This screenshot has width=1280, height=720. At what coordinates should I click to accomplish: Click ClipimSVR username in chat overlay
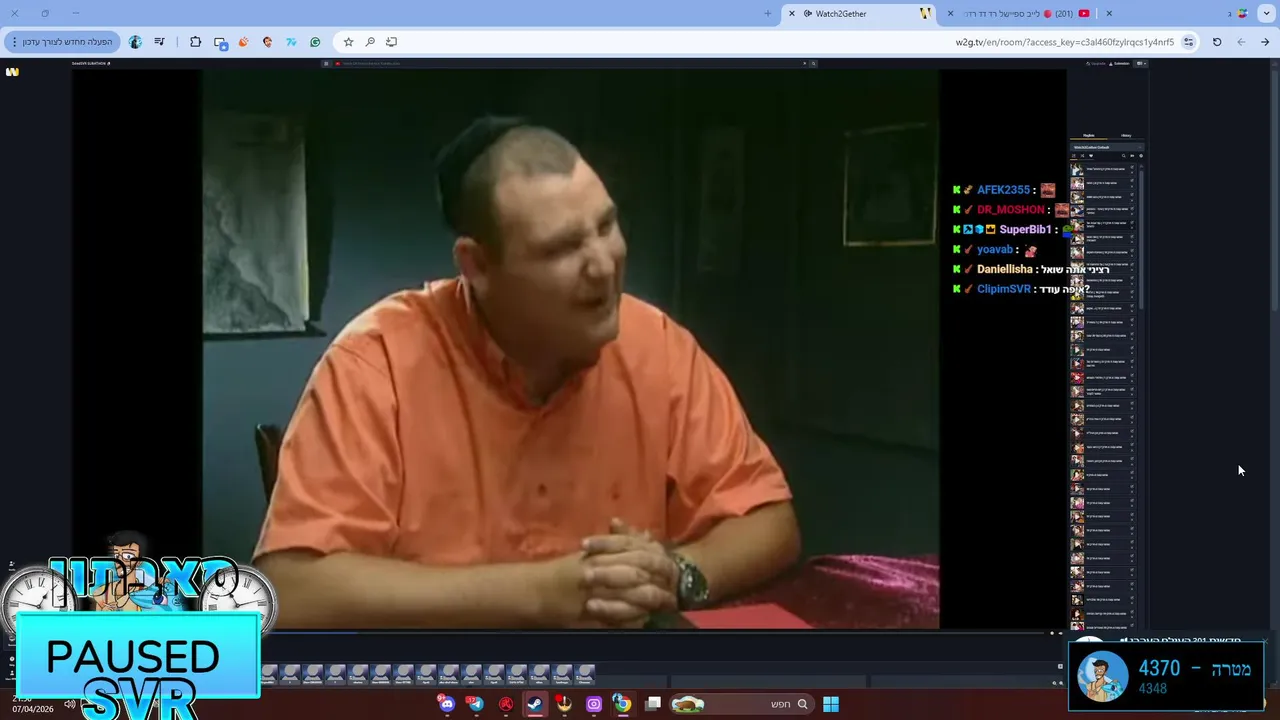[1004, 290]
